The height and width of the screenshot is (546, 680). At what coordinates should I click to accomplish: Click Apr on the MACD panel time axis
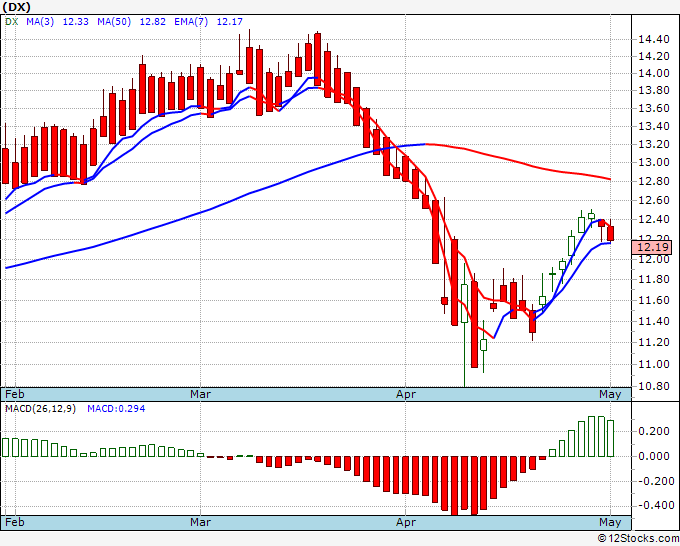coord(405,522)
